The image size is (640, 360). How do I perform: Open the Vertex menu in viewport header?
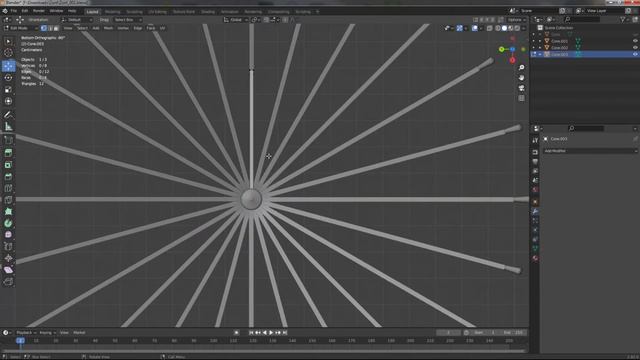[x=123, y=28]
